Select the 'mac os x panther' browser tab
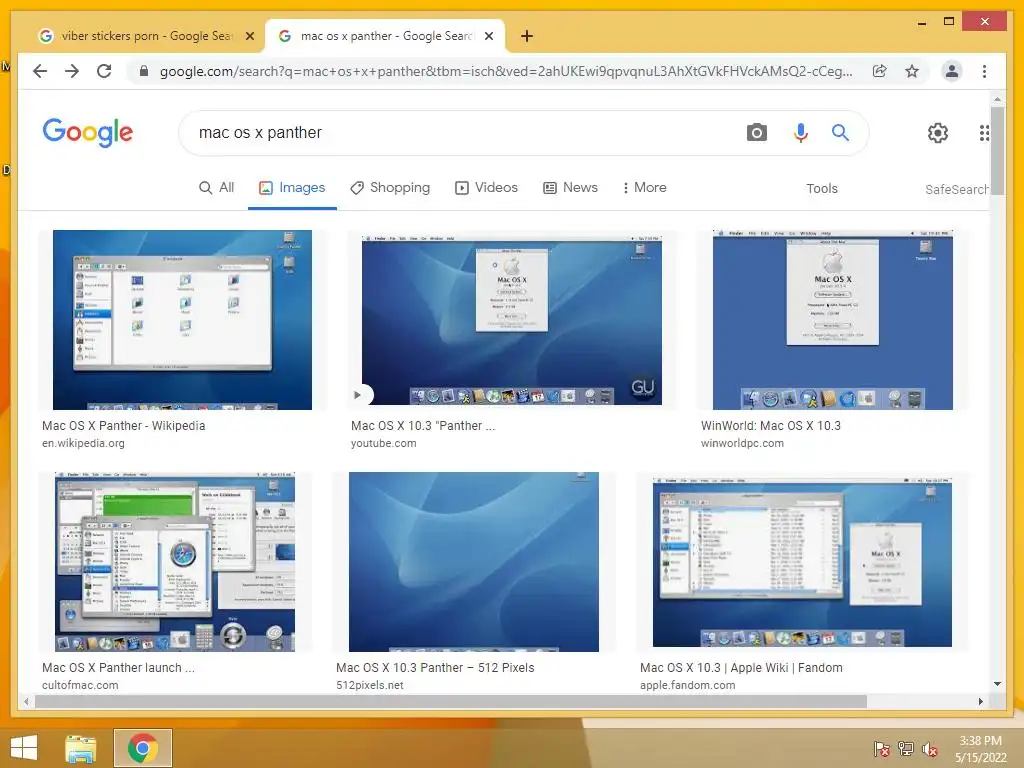1024x768 pixels. pyautogui.click(x=385, y=36)
